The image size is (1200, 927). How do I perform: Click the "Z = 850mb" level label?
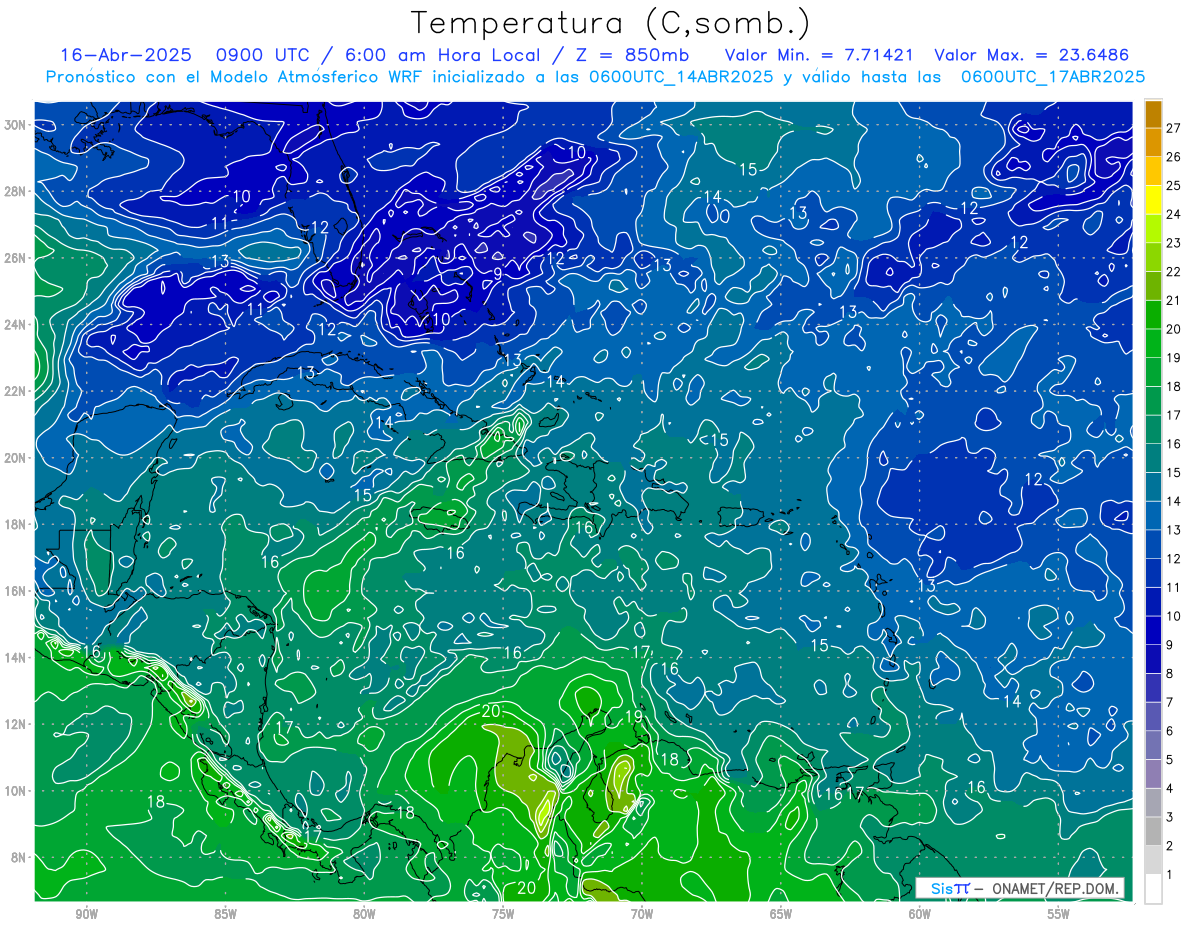(631, 55)
